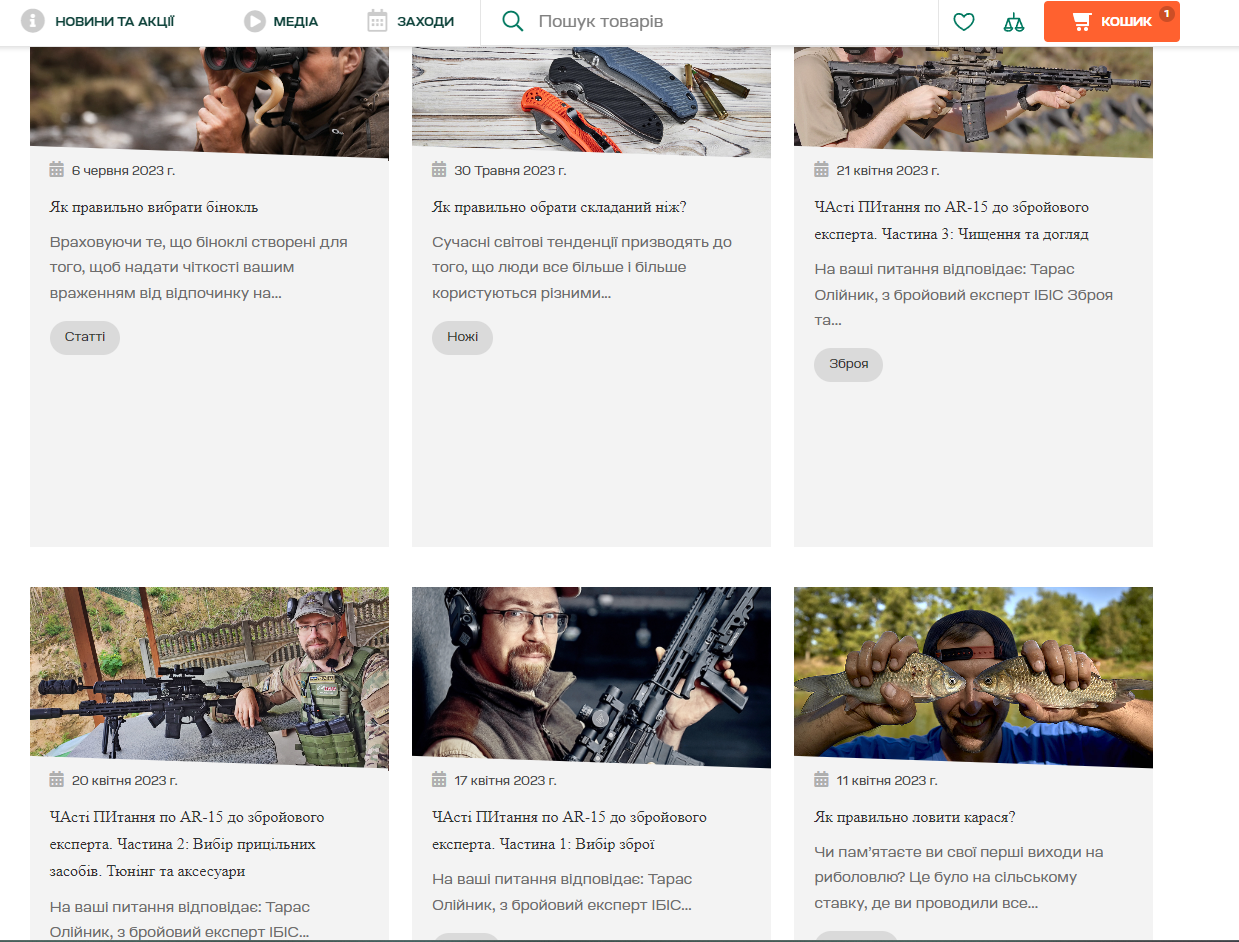This screenshot has height=942, width=1239.
Task: Read Як правильно обрати складаний ніж article
Action: click(559, 207)
